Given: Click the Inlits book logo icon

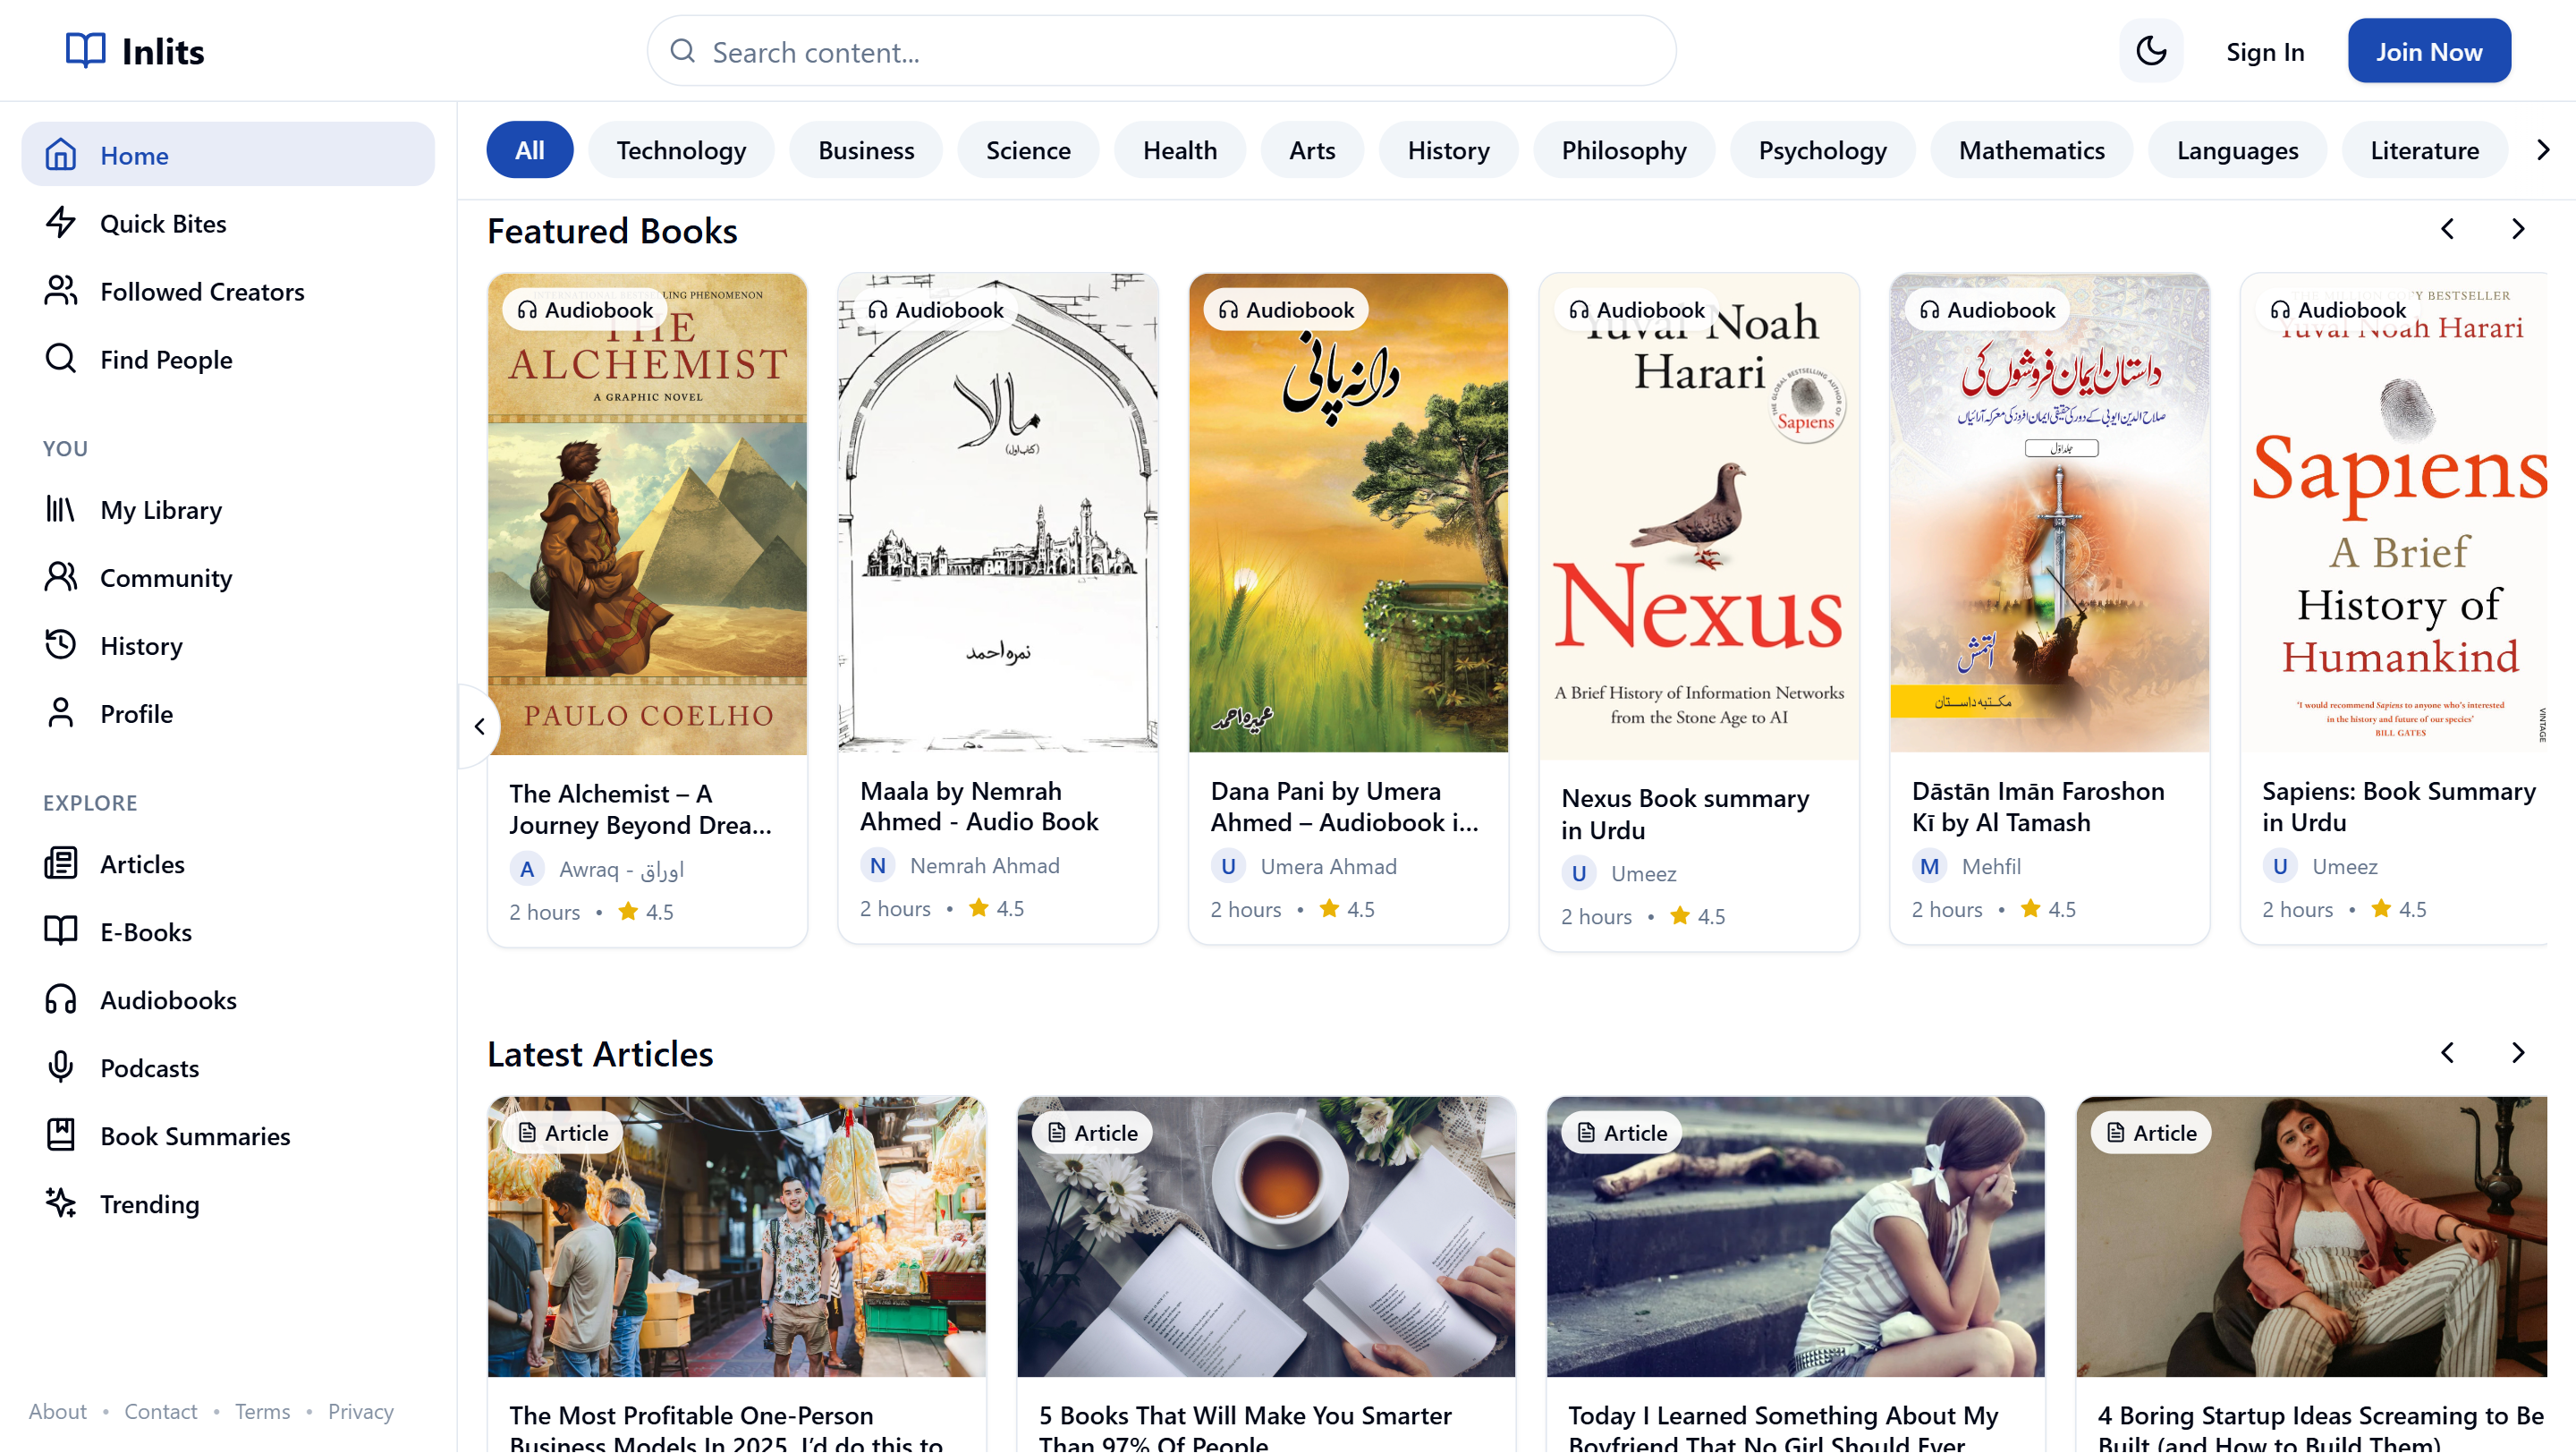Looking at the screenshot, I should point(85,50).
